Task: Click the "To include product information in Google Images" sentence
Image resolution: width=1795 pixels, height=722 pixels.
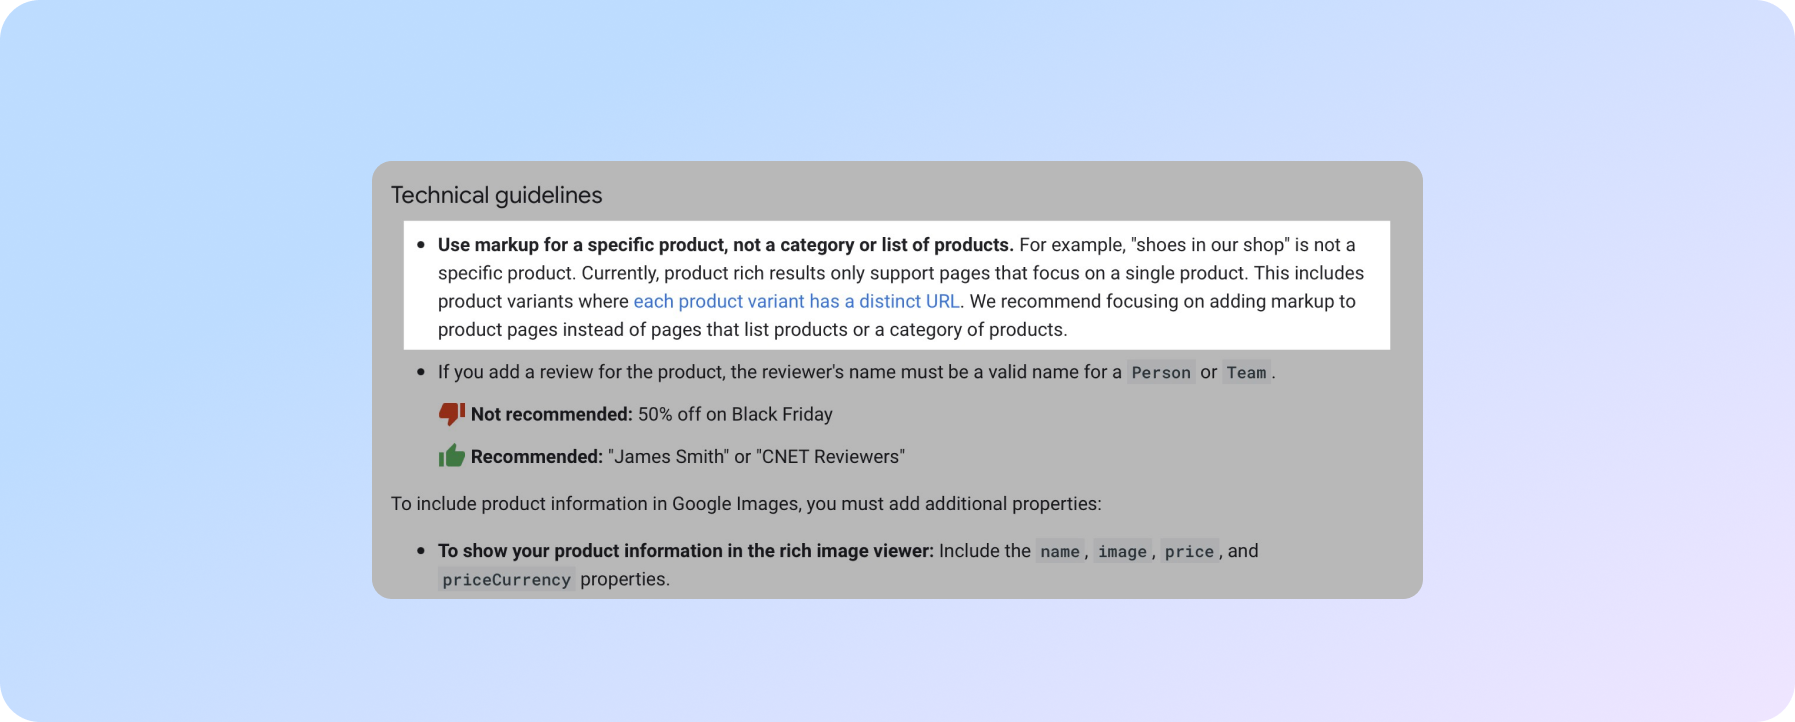Action: (745, 503)
